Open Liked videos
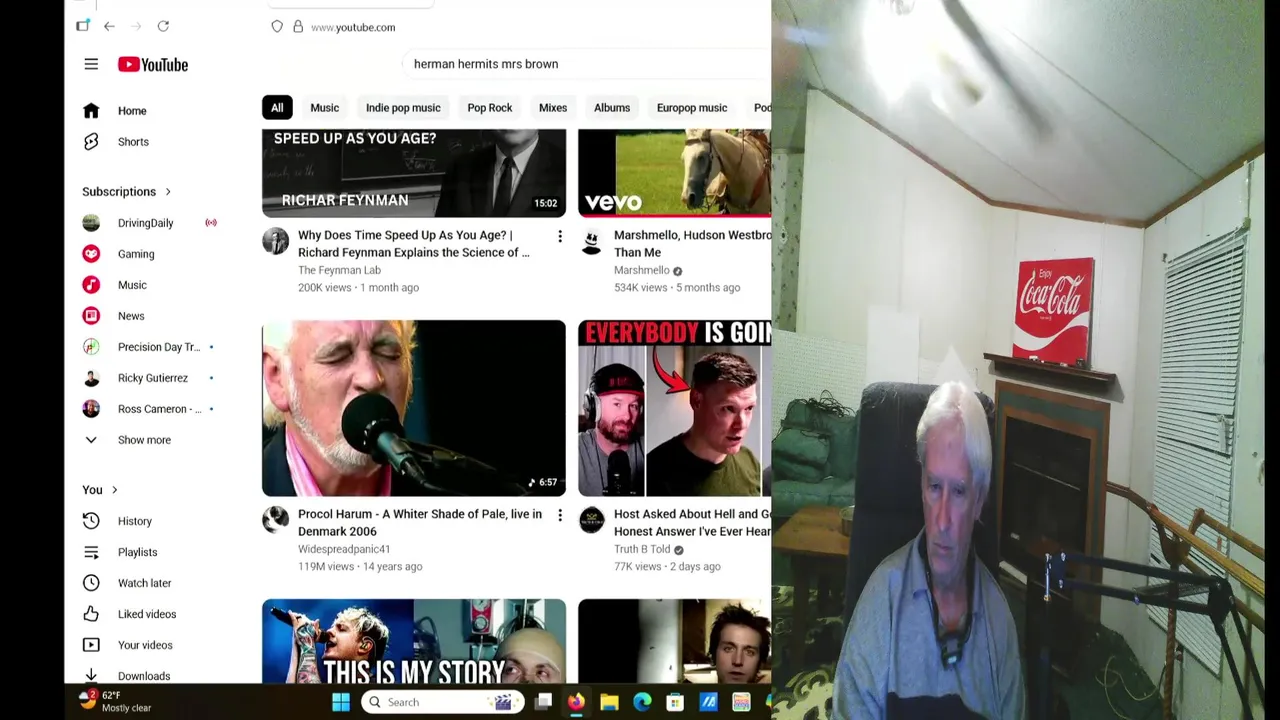This screenshot has width=1280, height=720. 146,614
